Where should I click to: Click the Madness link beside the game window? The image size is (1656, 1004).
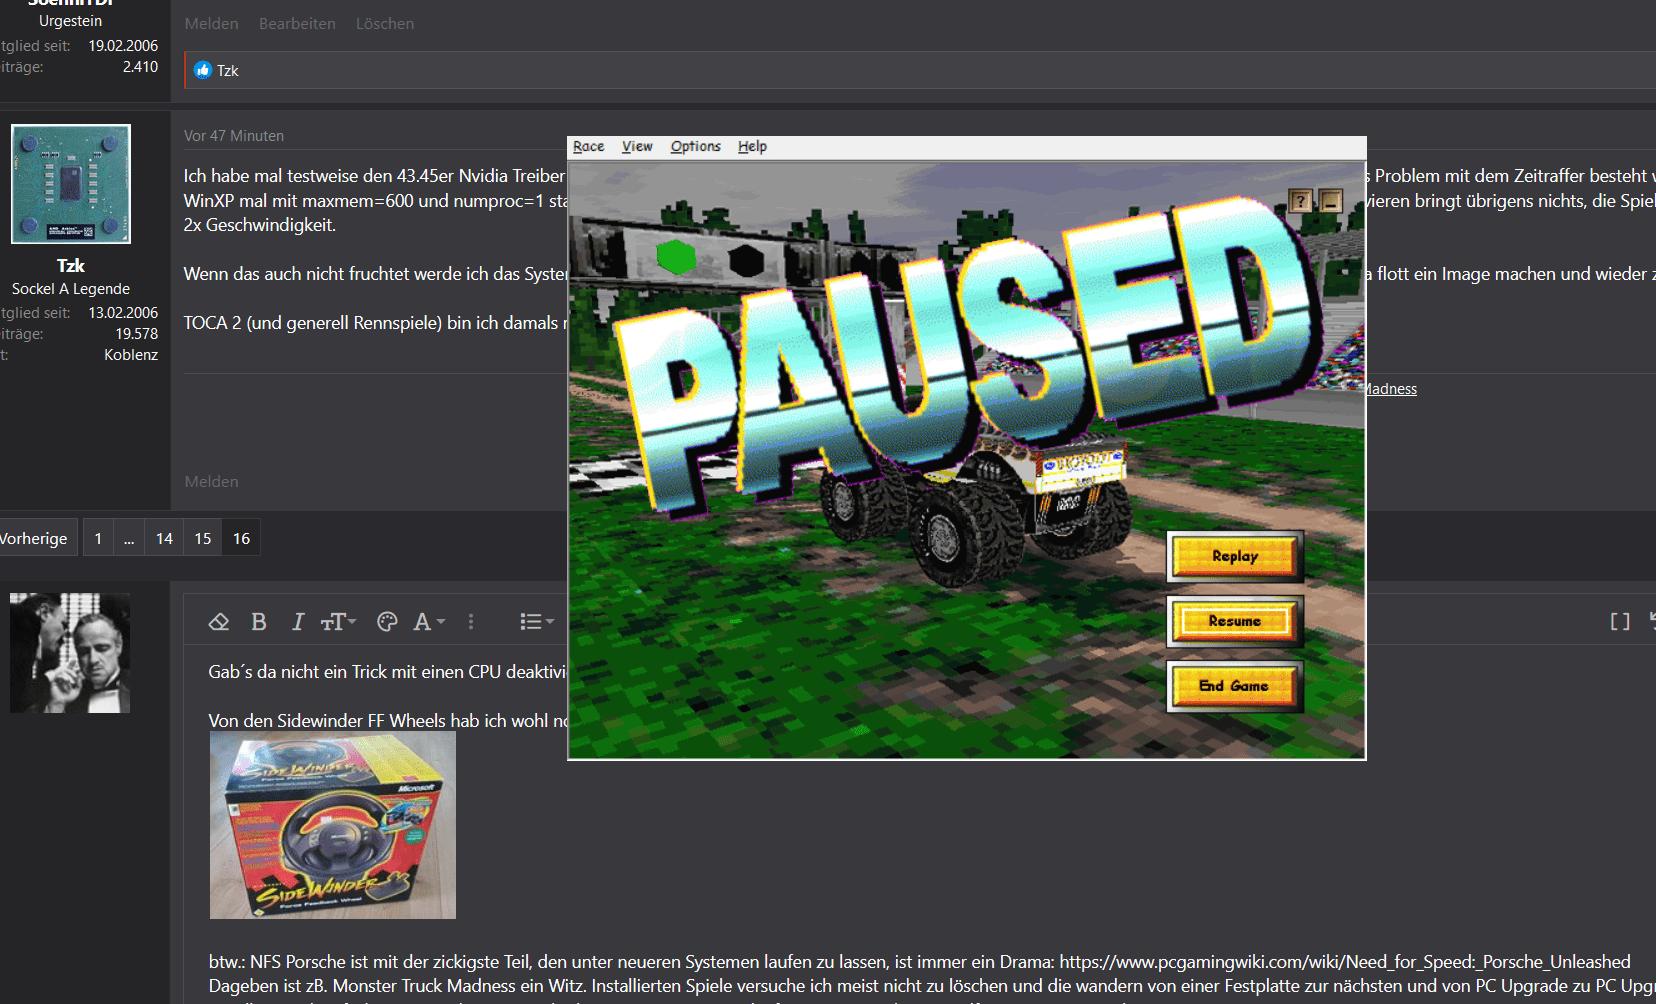click(1391, 389)
